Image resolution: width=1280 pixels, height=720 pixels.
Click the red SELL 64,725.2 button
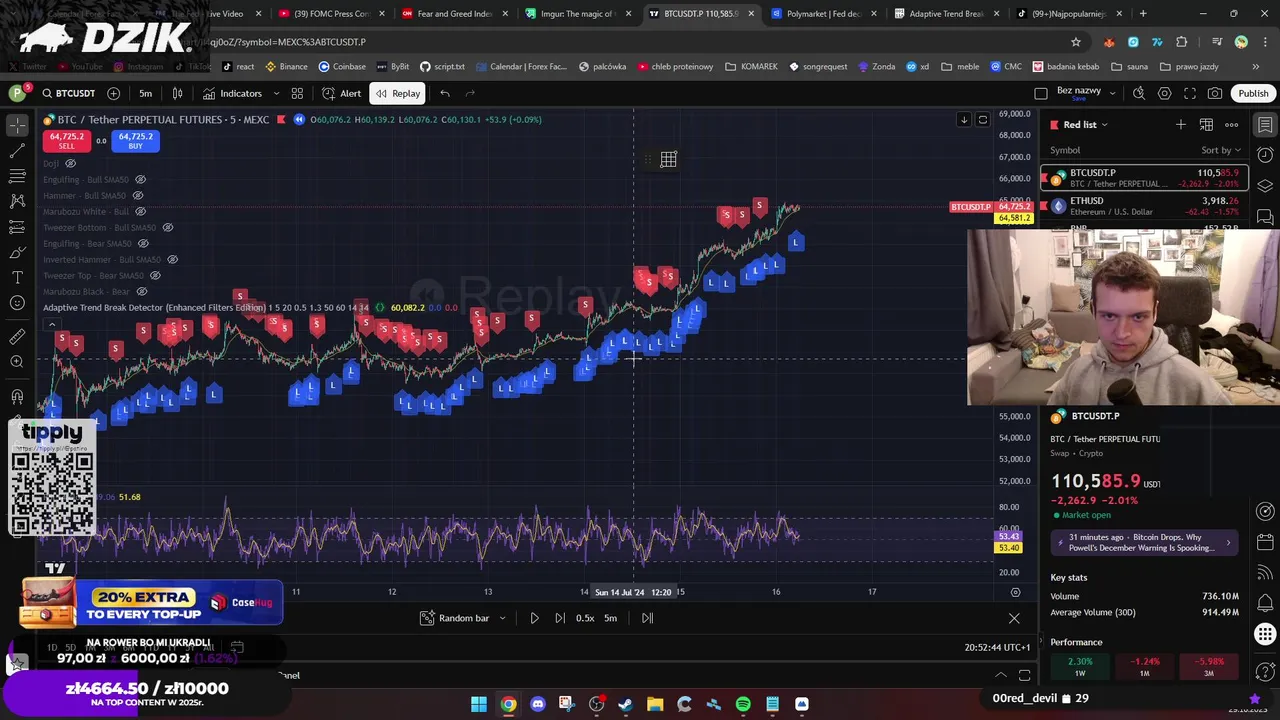67,141
